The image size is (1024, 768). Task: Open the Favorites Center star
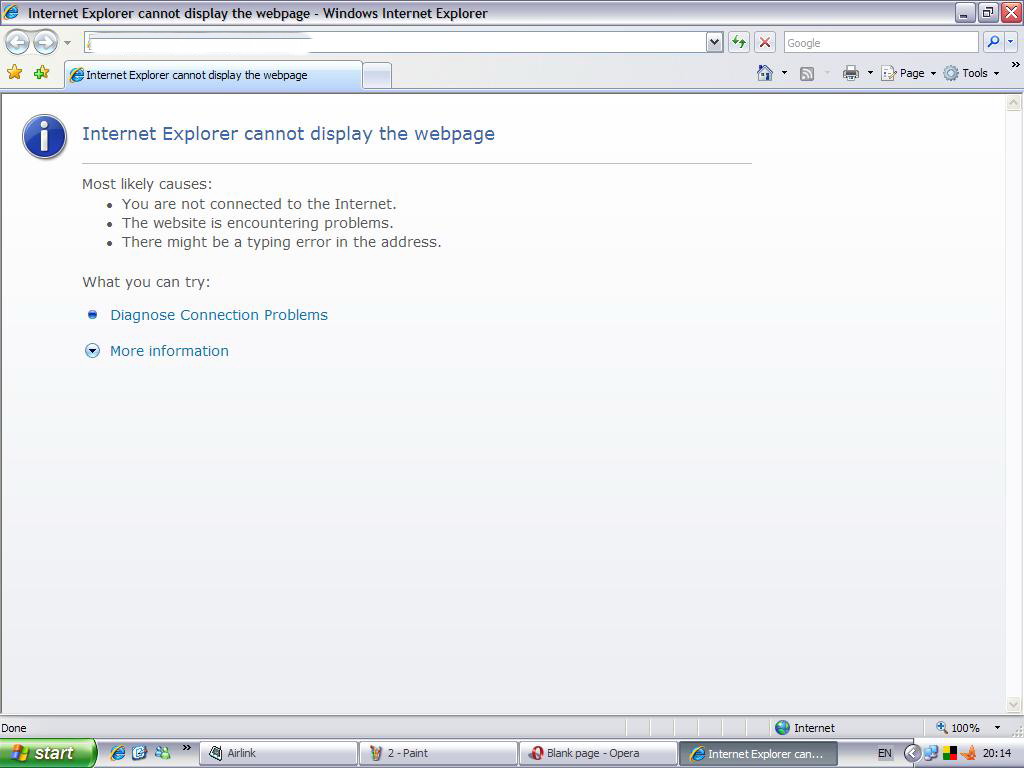click(14, 72)
